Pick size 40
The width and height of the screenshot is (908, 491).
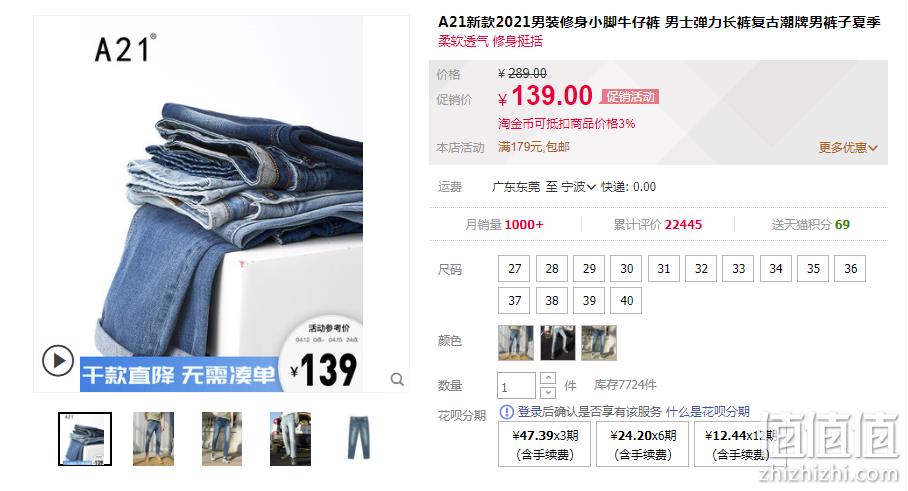point(627,301)
